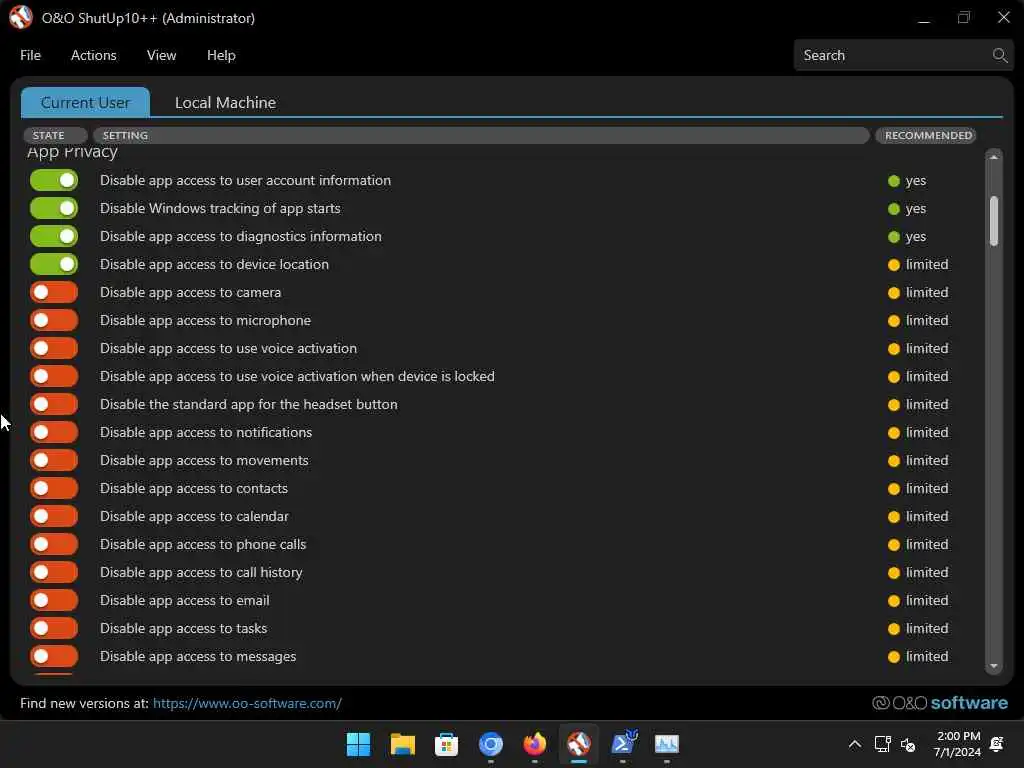Click the O&O ShutUp10++ title bar logo
The image size is (1024, 768).
(21, 18)
